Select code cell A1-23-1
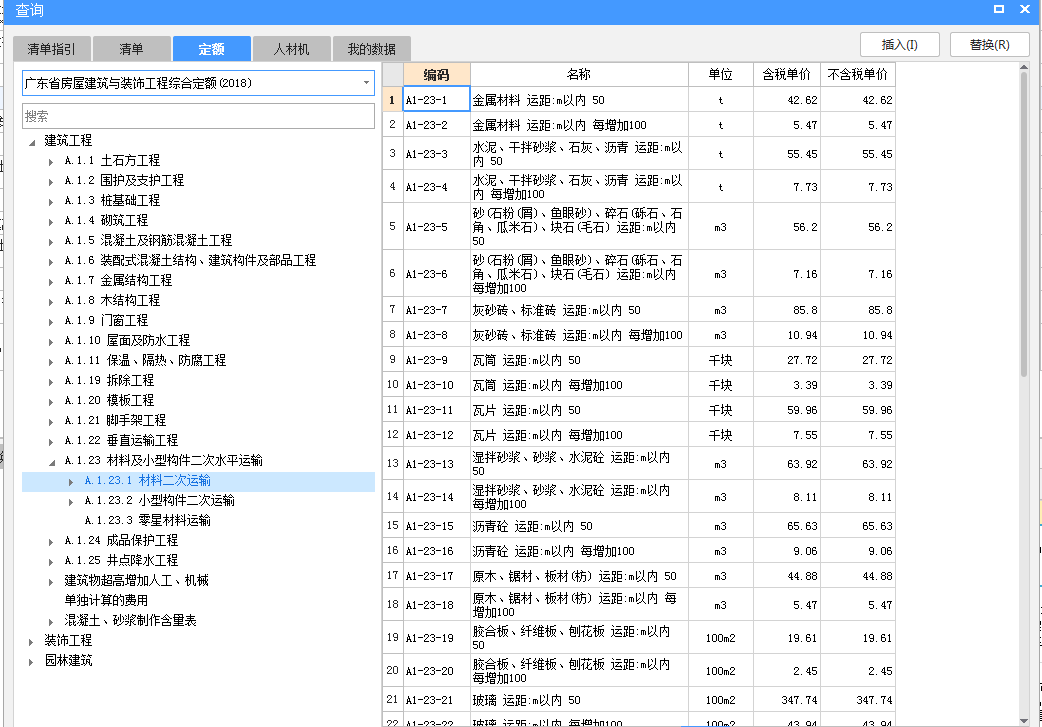The image size is (1042, 727). coord(437,100)
